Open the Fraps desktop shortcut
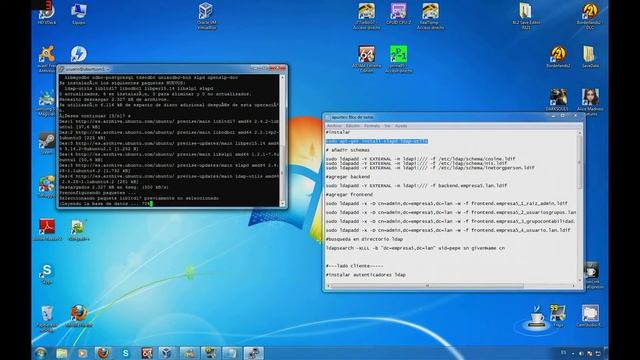The width and height of the screenshot is (640, 360). (x=558, y=315)
